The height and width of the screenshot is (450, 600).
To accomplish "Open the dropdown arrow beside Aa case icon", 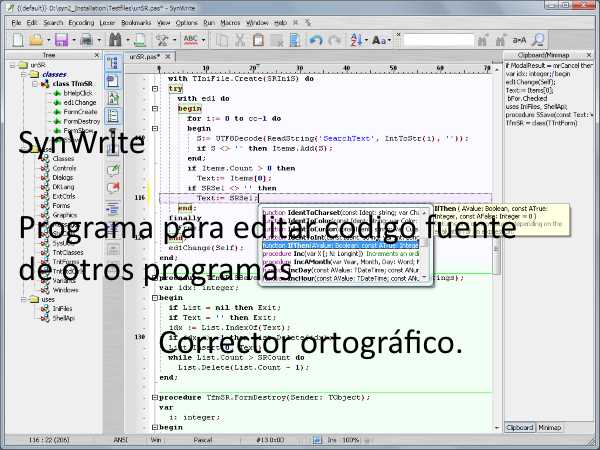I will [x=390, y=40].
